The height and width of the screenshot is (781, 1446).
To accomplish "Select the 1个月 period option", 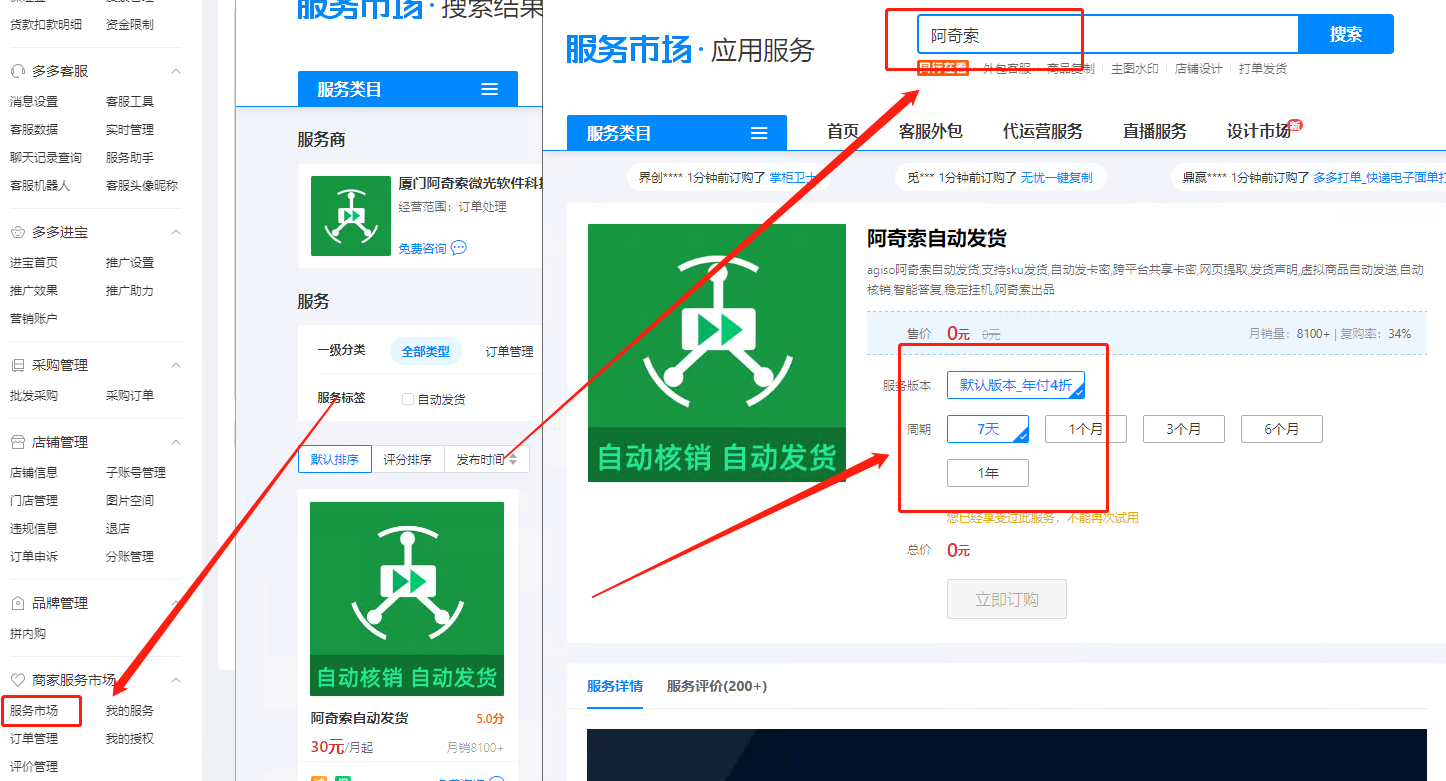I will coord(1086,429).
